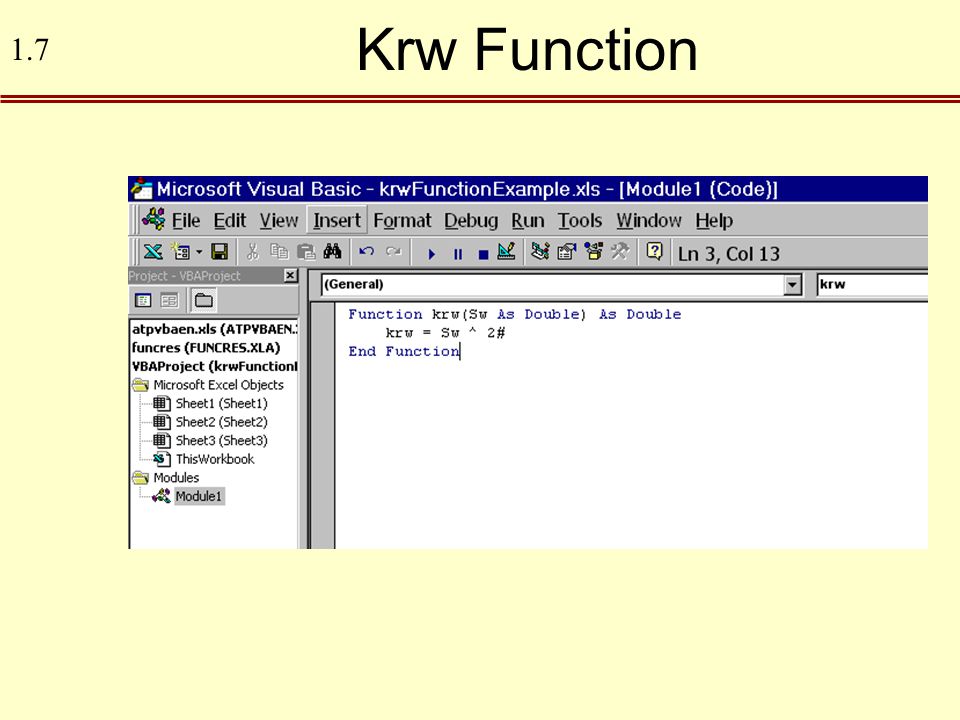Click the 'Function krw(Sw As Double)' line

514,314
